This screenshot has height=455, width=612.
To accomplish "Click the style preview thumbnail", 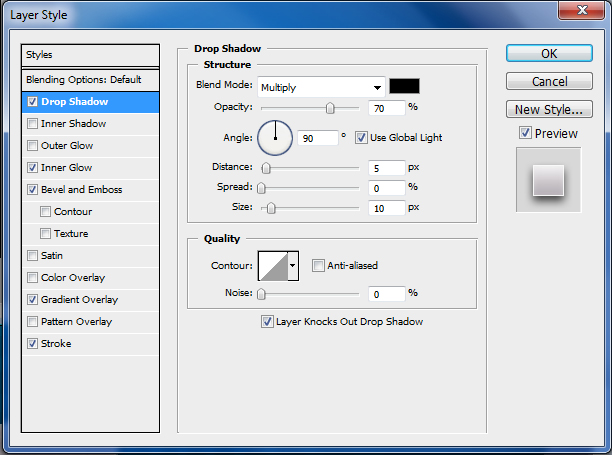I will (x=548, y=180).
